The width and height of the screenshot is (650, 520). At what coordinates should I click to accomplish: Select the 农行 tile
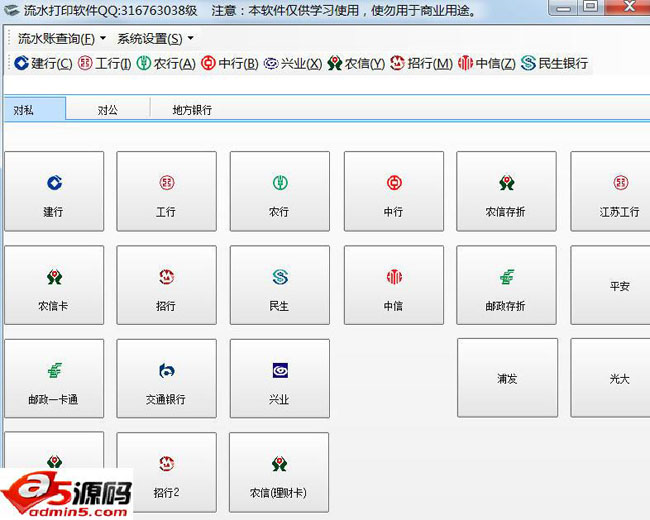coord(280,191)
